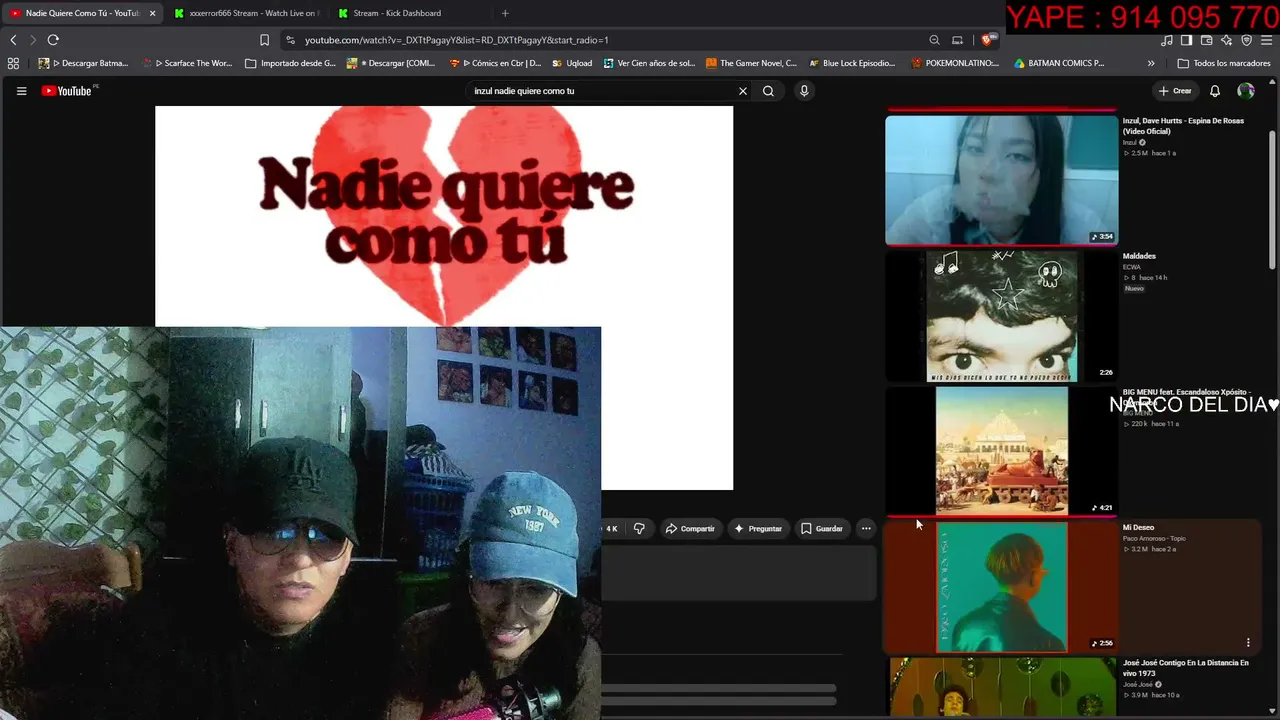The image size is (1280, 720).
Task: Open the Scarface The Wor... bookmark
Action: 187,63
